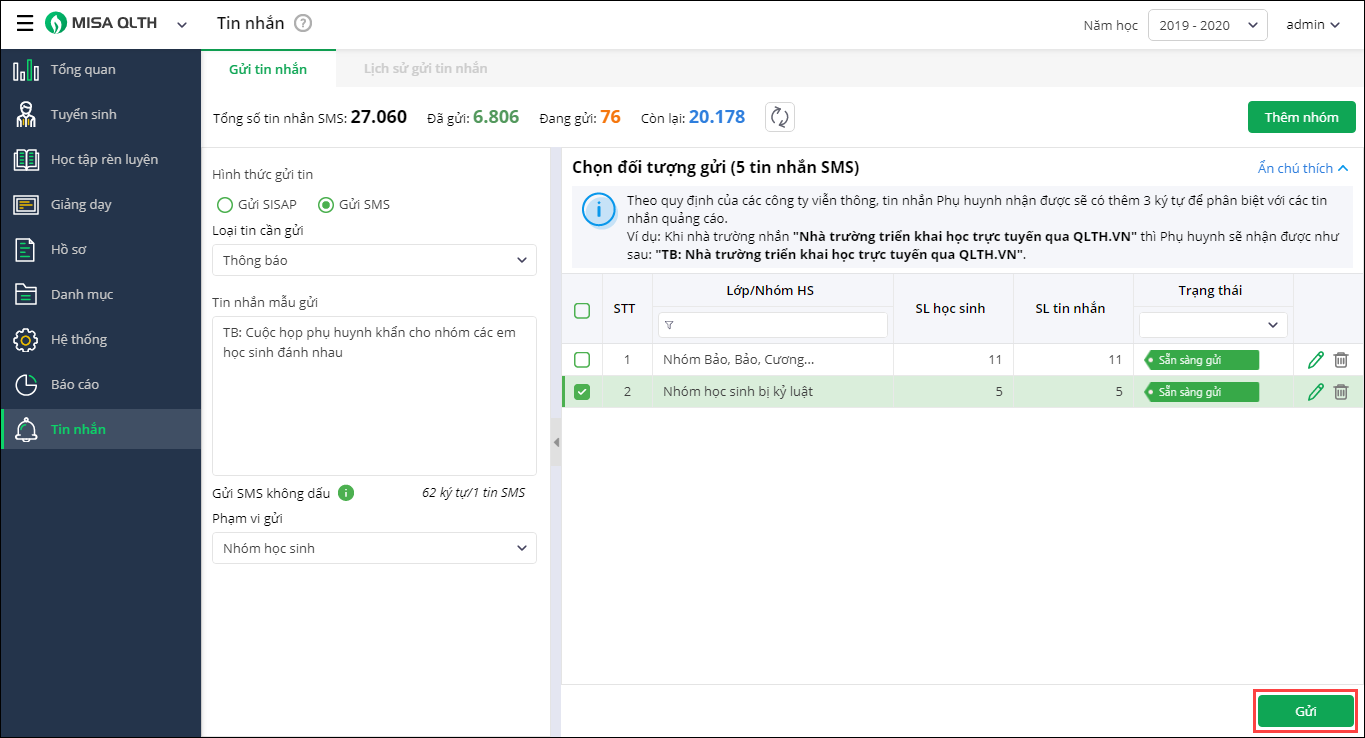Screen dimensions: 1365x738
Task: Delete the Nhóm học sinh bị kỷ luật group
Action: tap(1341, 392)
